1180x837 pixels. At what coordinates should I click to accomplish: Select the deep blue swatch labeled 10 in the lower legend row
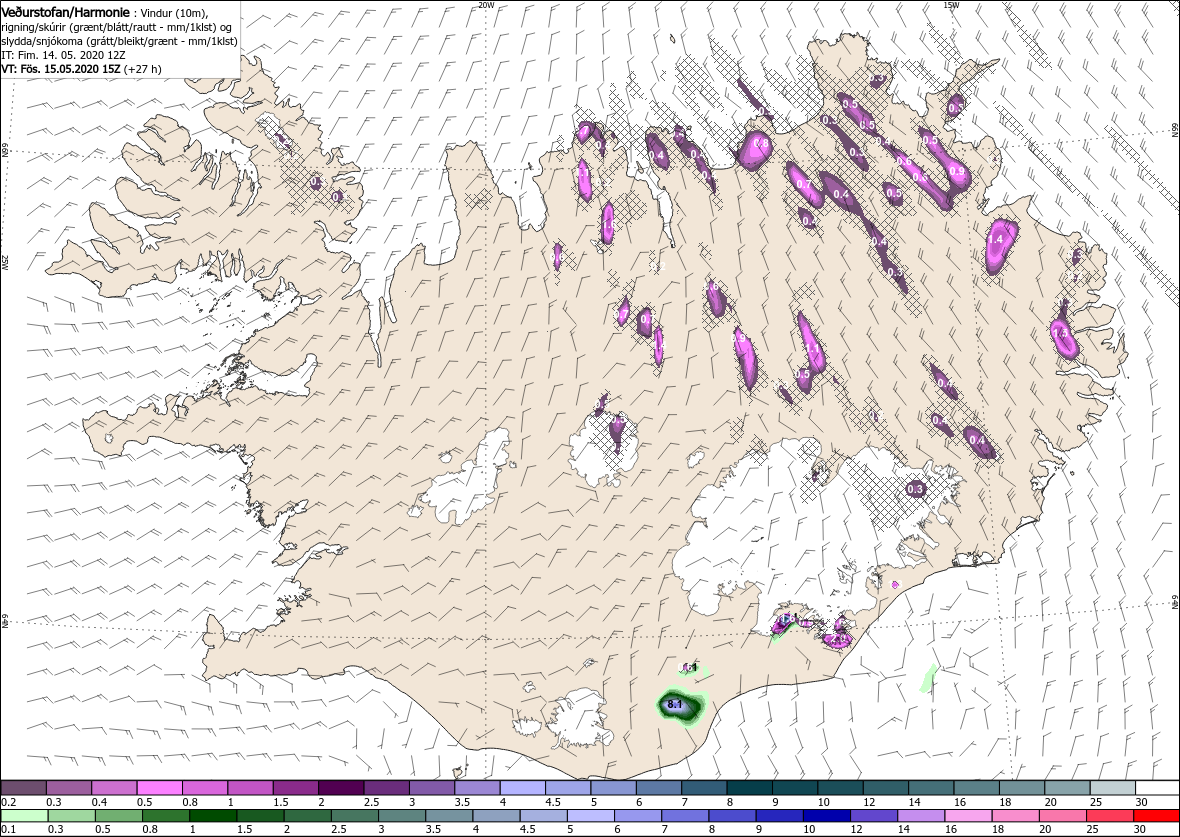[x=826, y=816]
